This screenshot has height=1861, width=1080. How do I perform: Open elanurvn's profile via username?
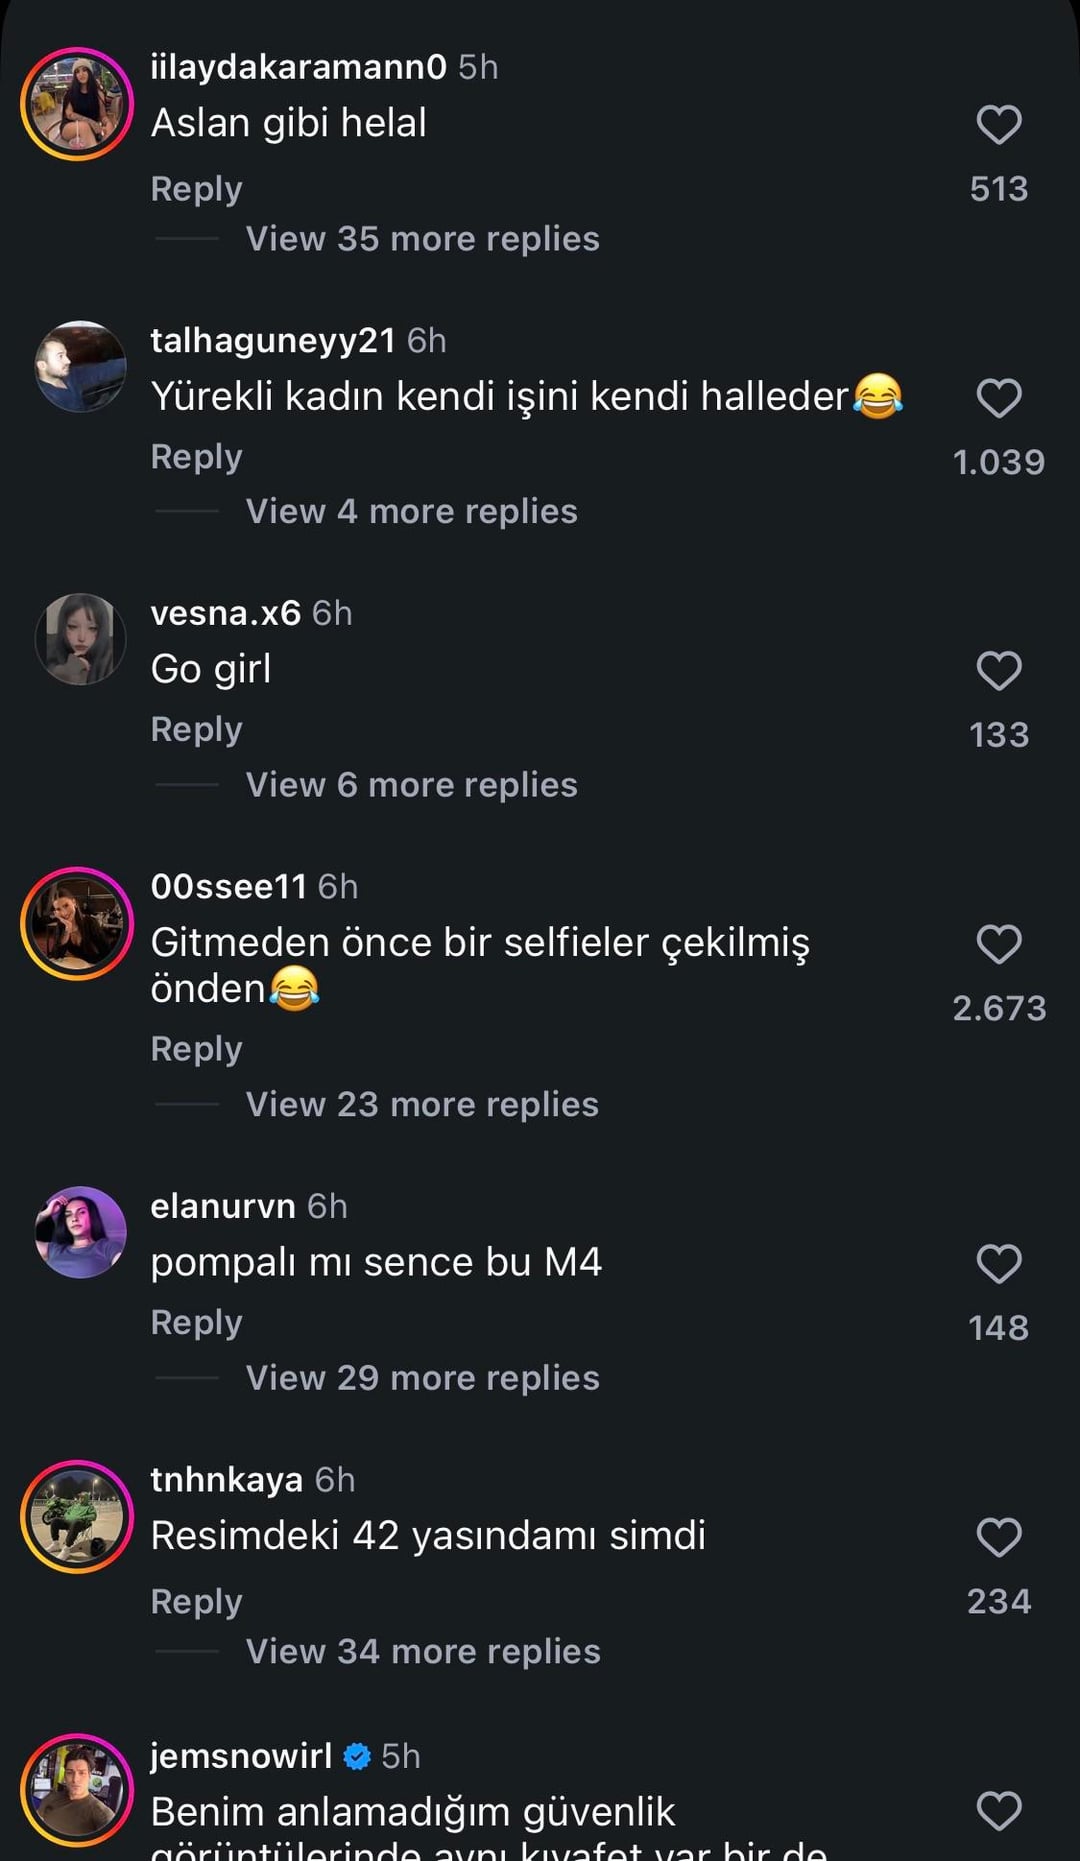(223, 1207)
